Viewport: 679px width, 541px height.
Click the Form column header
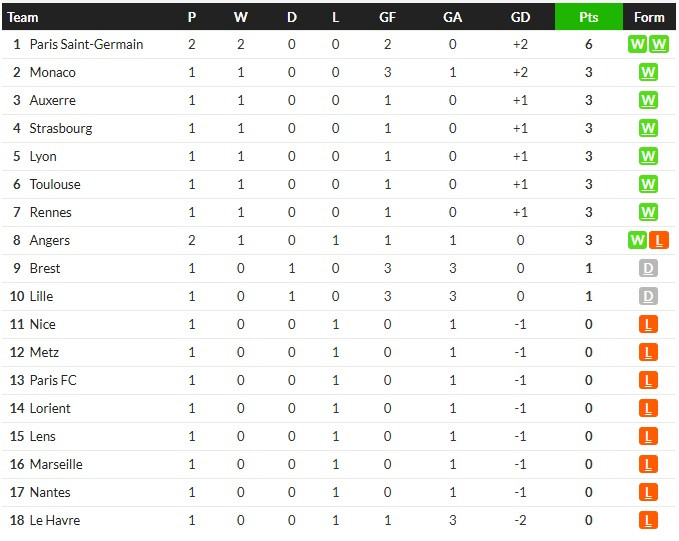click(x=649, y=17)
